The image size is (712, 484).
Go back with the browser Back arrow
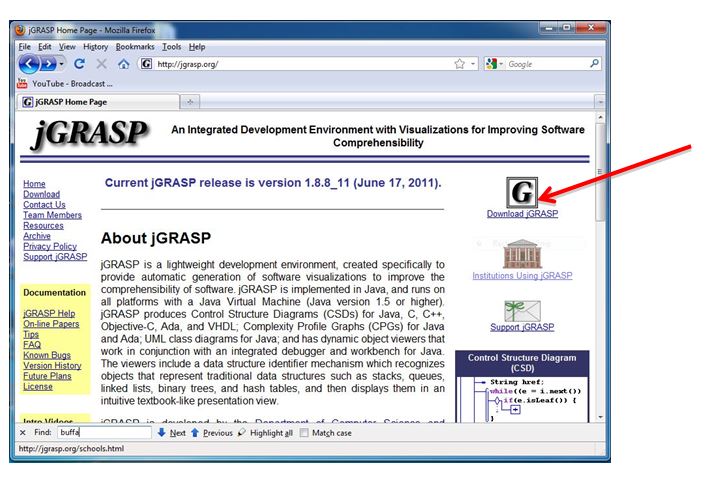(30, 64)
